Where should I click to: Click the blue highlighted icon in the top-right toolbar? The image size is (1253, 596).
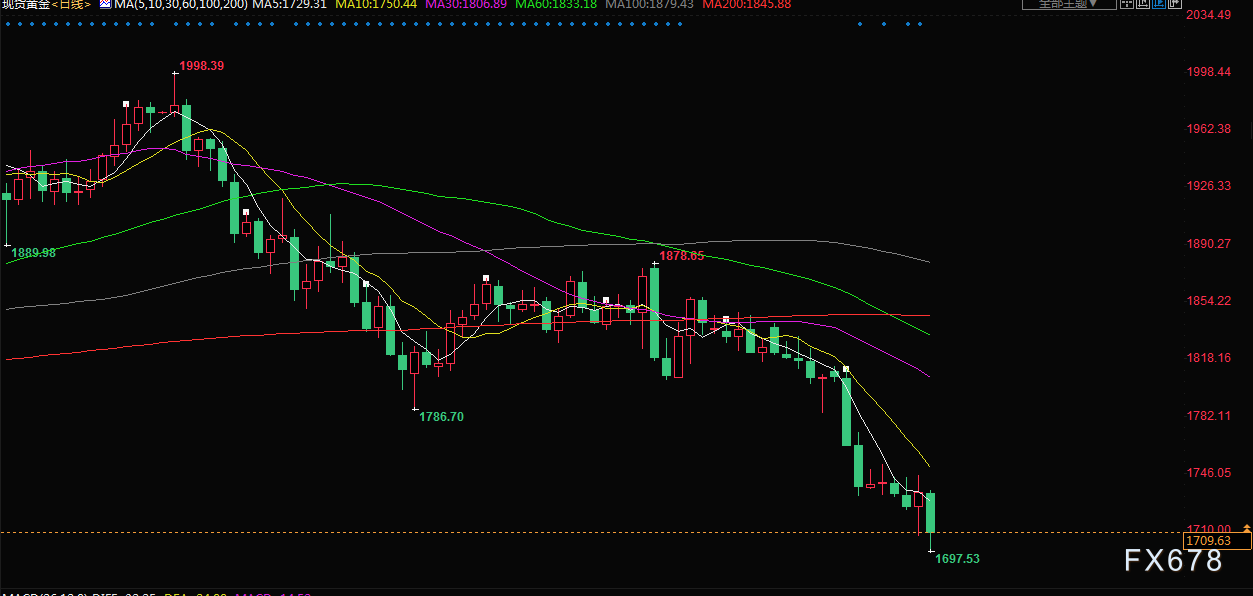[x=1159, y=3]
